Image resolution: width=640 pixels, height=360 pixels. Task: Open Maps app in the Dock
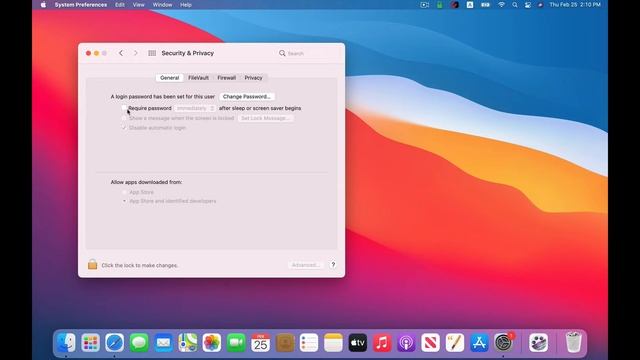tap(188, 342)
